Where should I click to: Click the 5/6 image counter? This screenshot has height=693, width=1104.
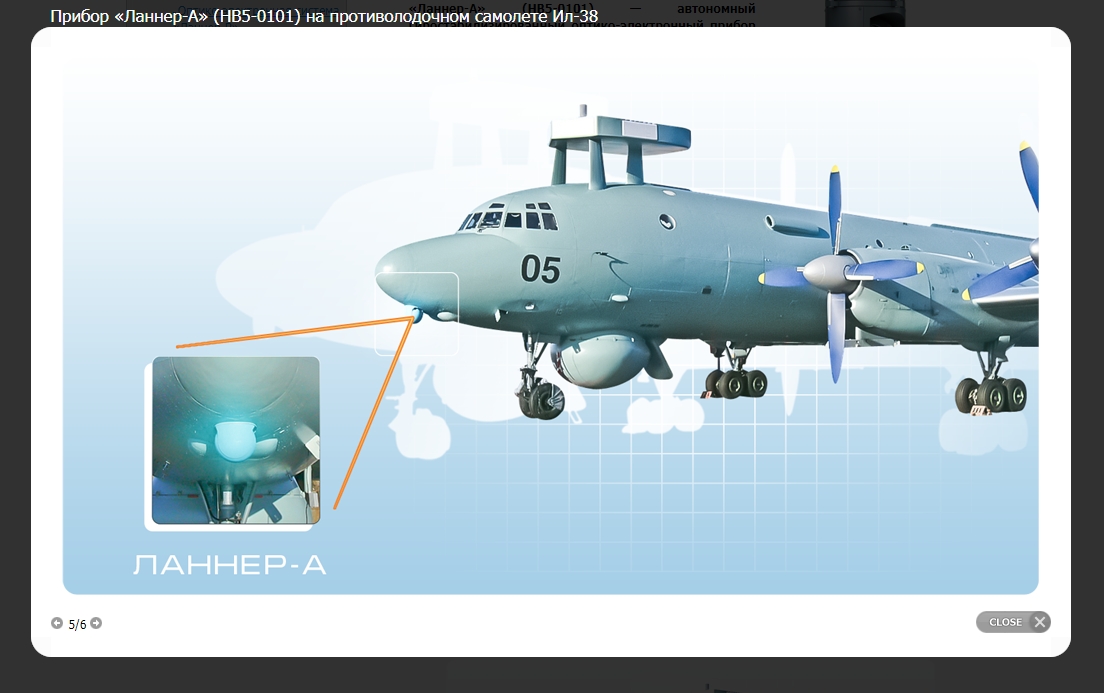77,624
